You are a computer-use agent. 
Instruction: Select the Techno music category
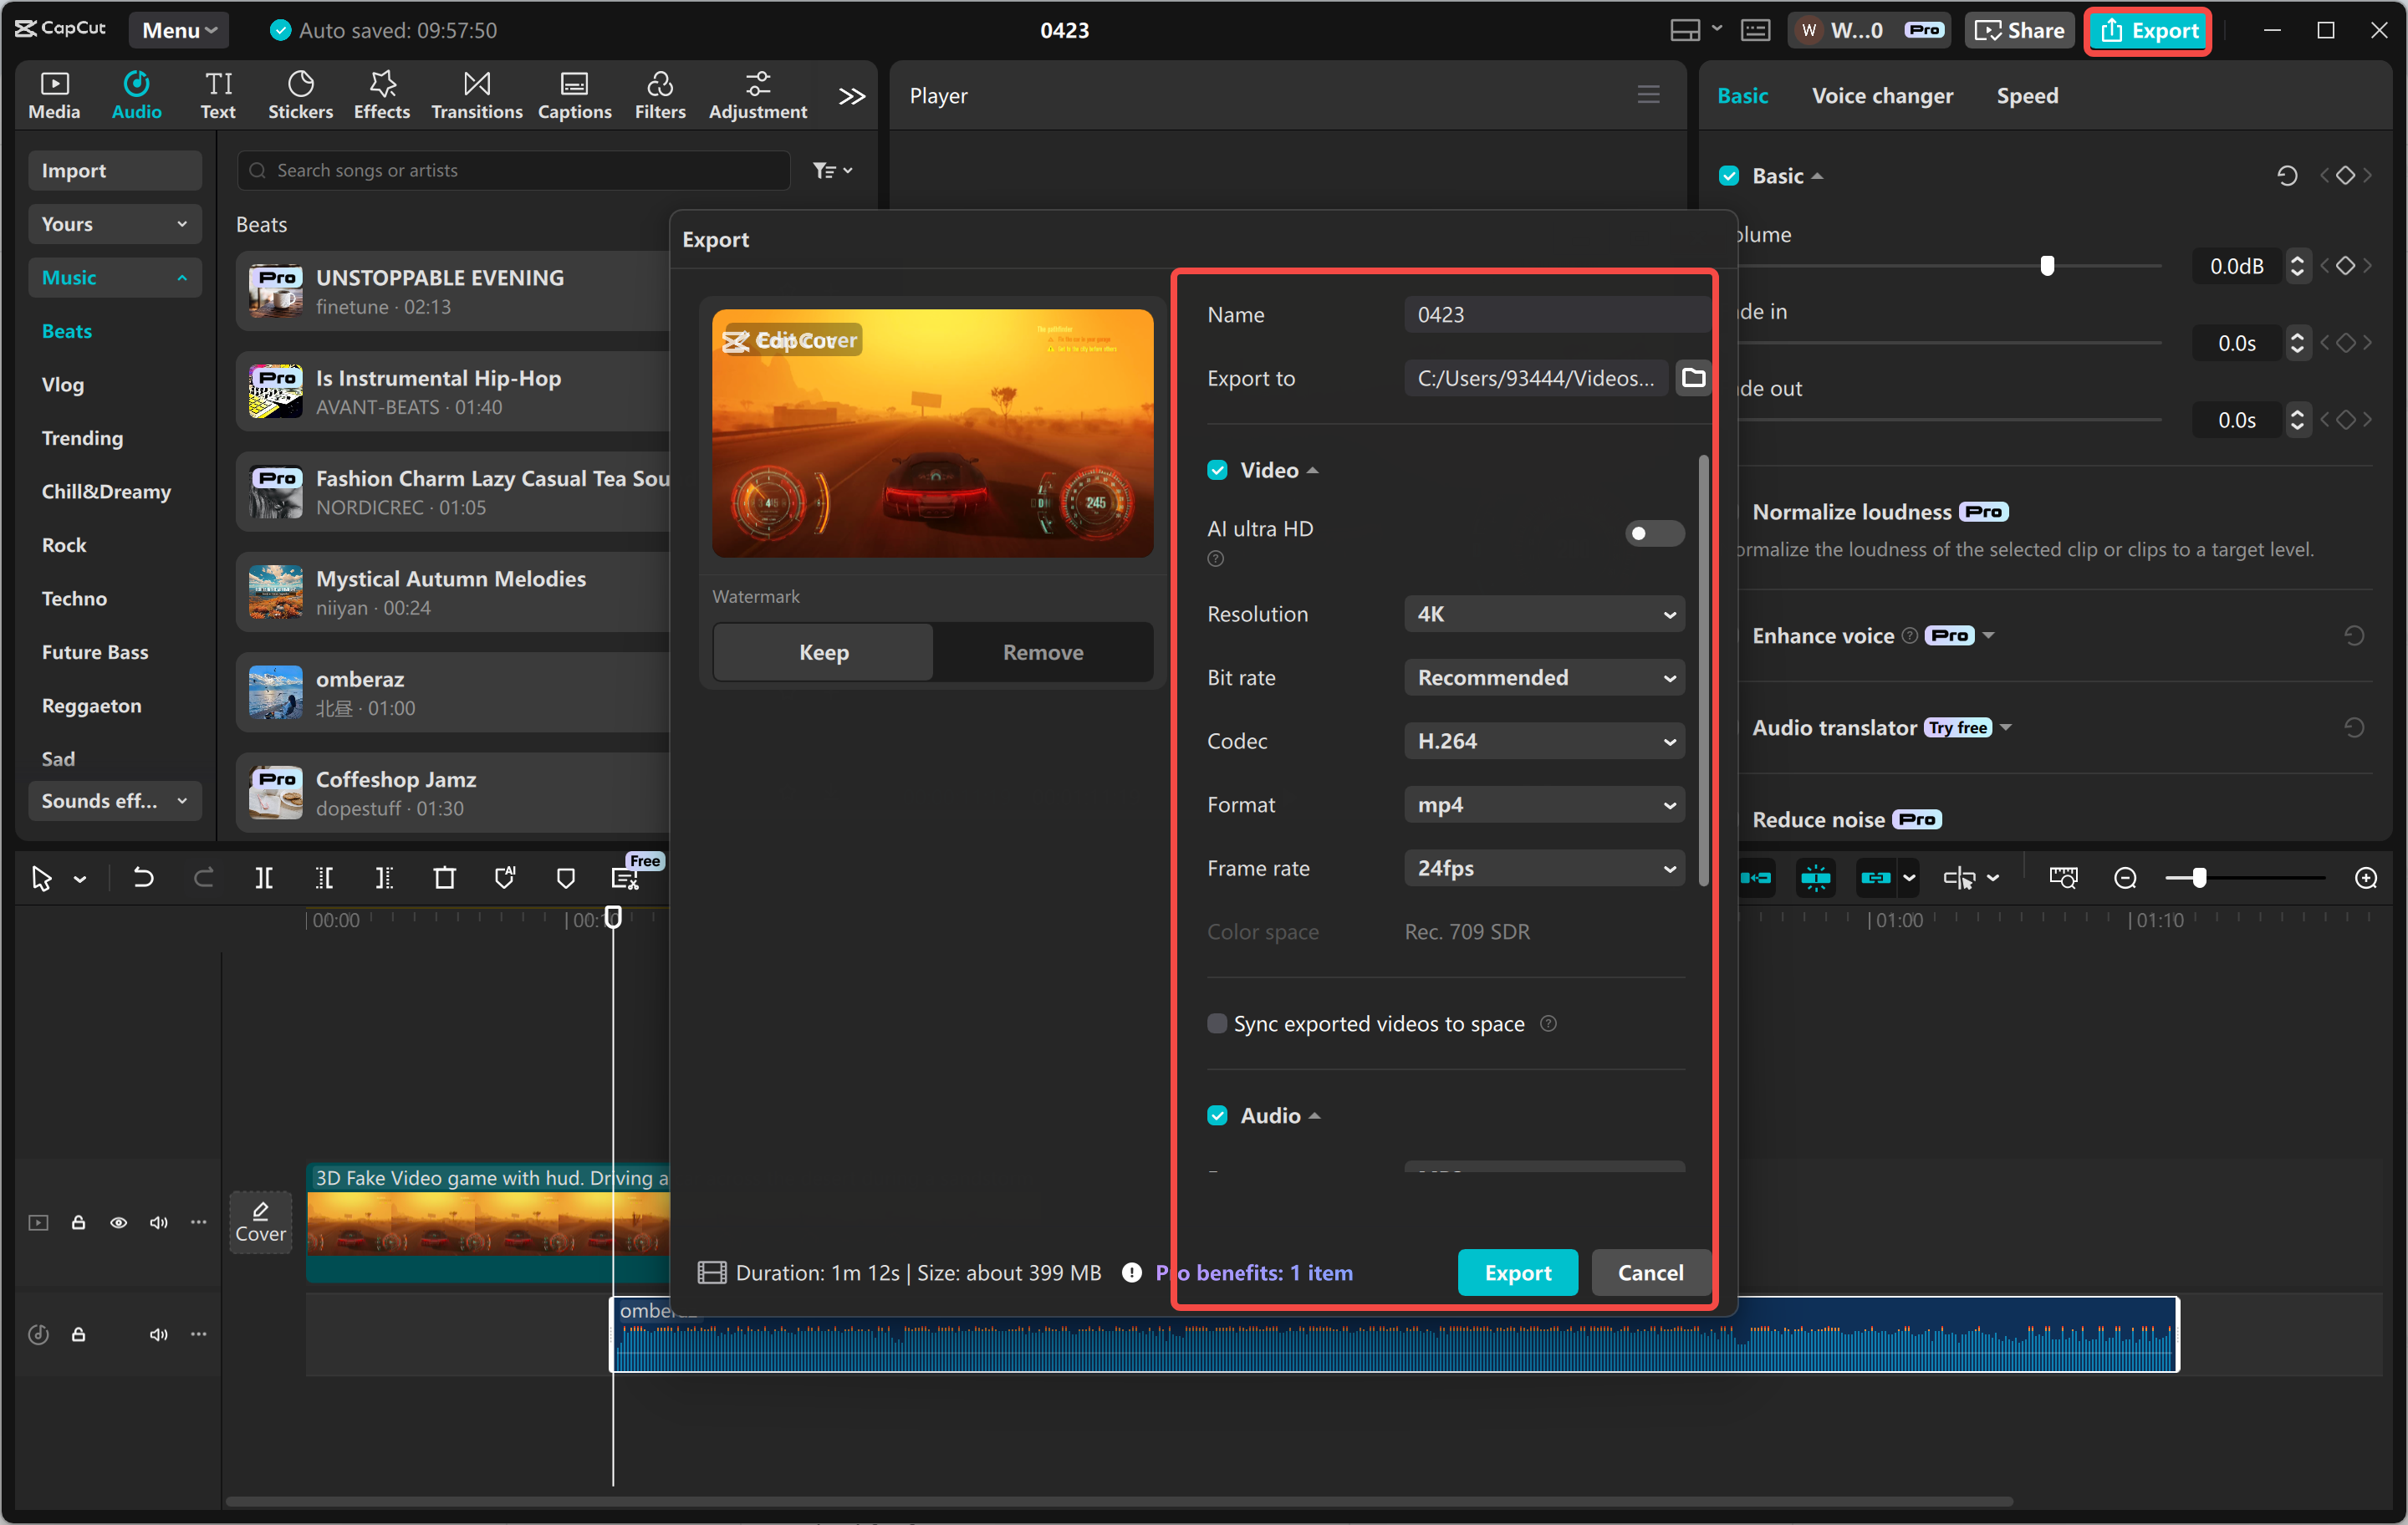[x=73, y=598]
